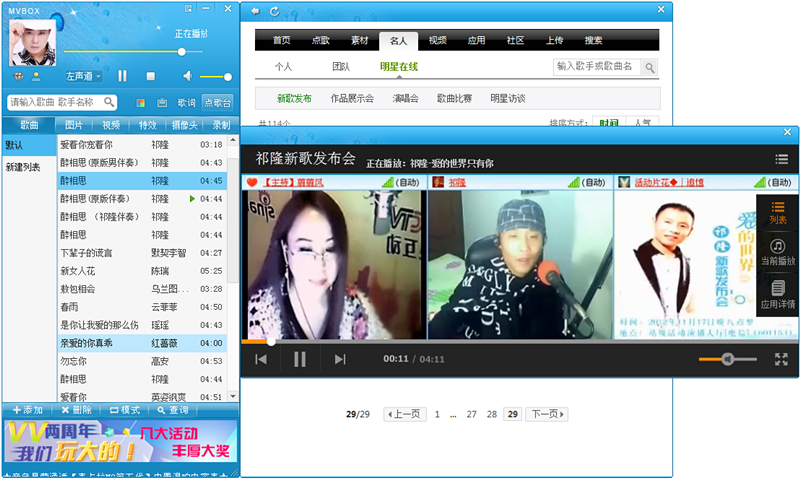Click the singer search magnifier button
Viewport: 800px width, 480px height.
tap(649, 67)
